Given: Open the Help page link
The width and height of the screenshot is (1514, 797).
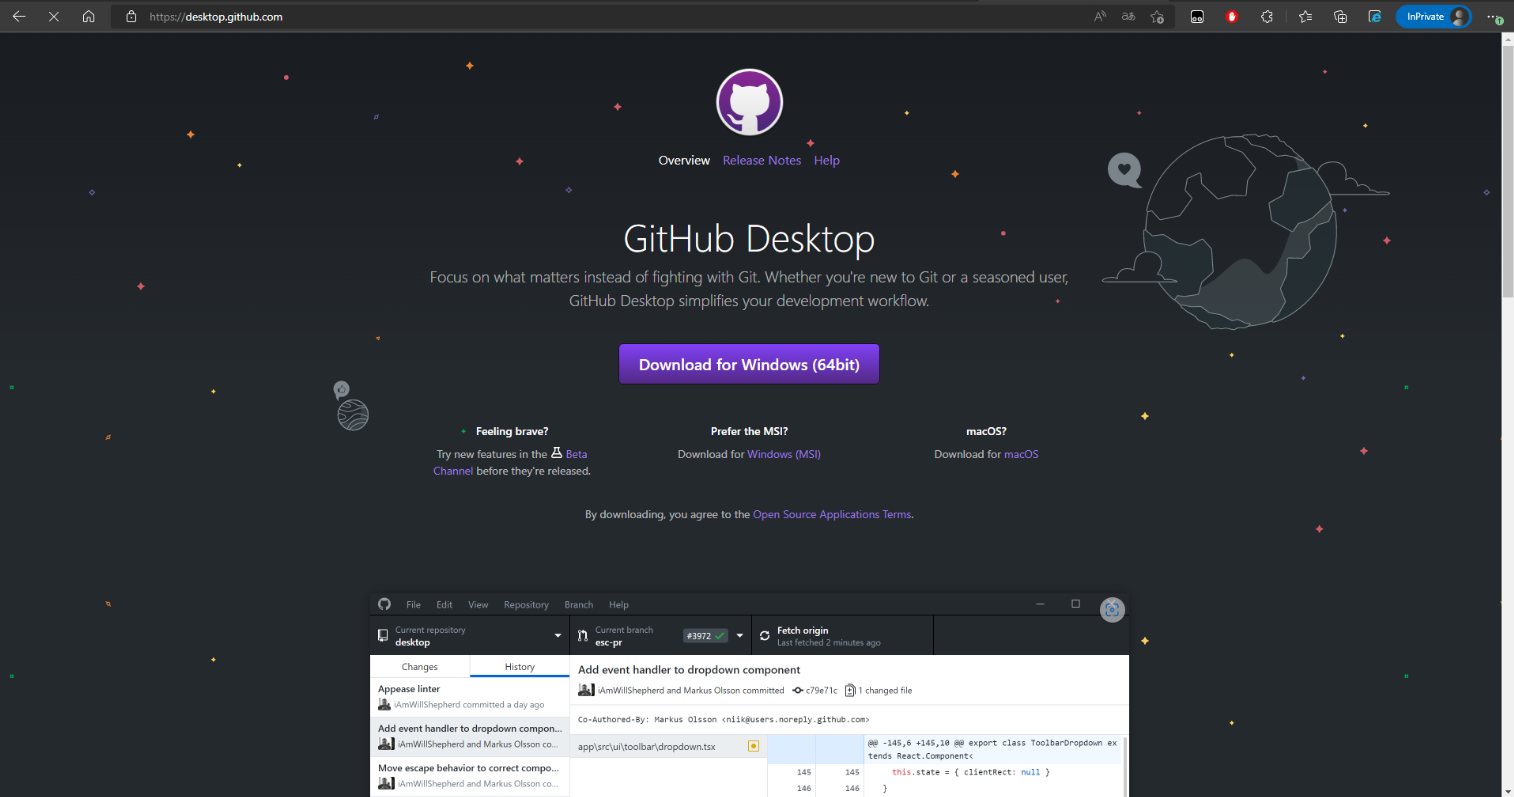Looking at the screenshot, I should (826, 161).
